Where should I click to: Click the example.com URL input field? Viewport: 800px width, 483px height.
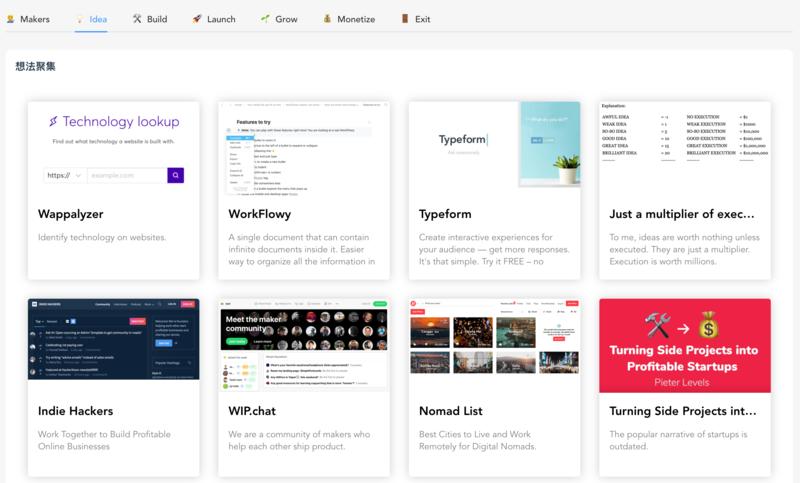[x=125, y=175]
